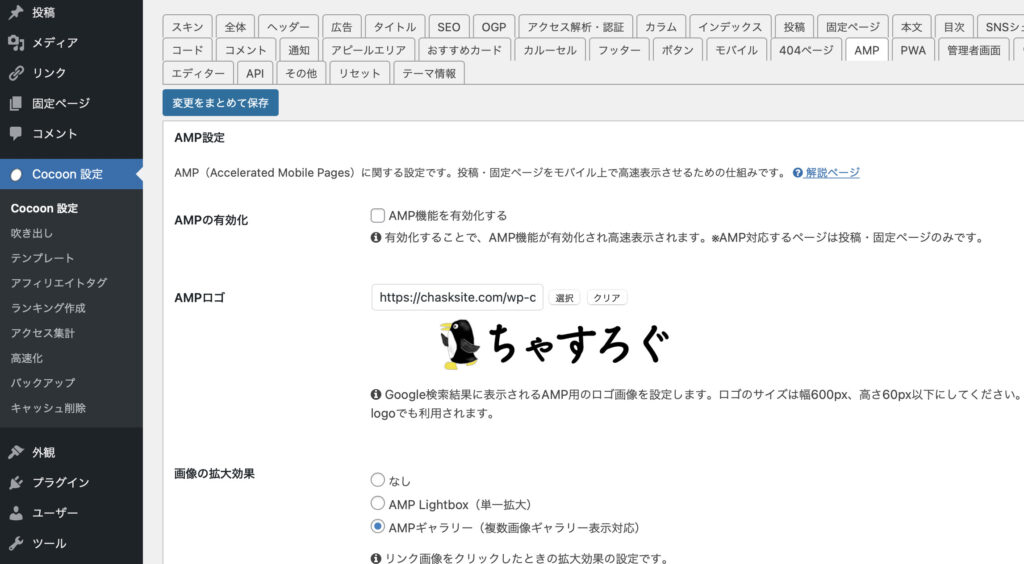Switch to the PWA tab
The image size is (1024, 564).
coord(913,50)
